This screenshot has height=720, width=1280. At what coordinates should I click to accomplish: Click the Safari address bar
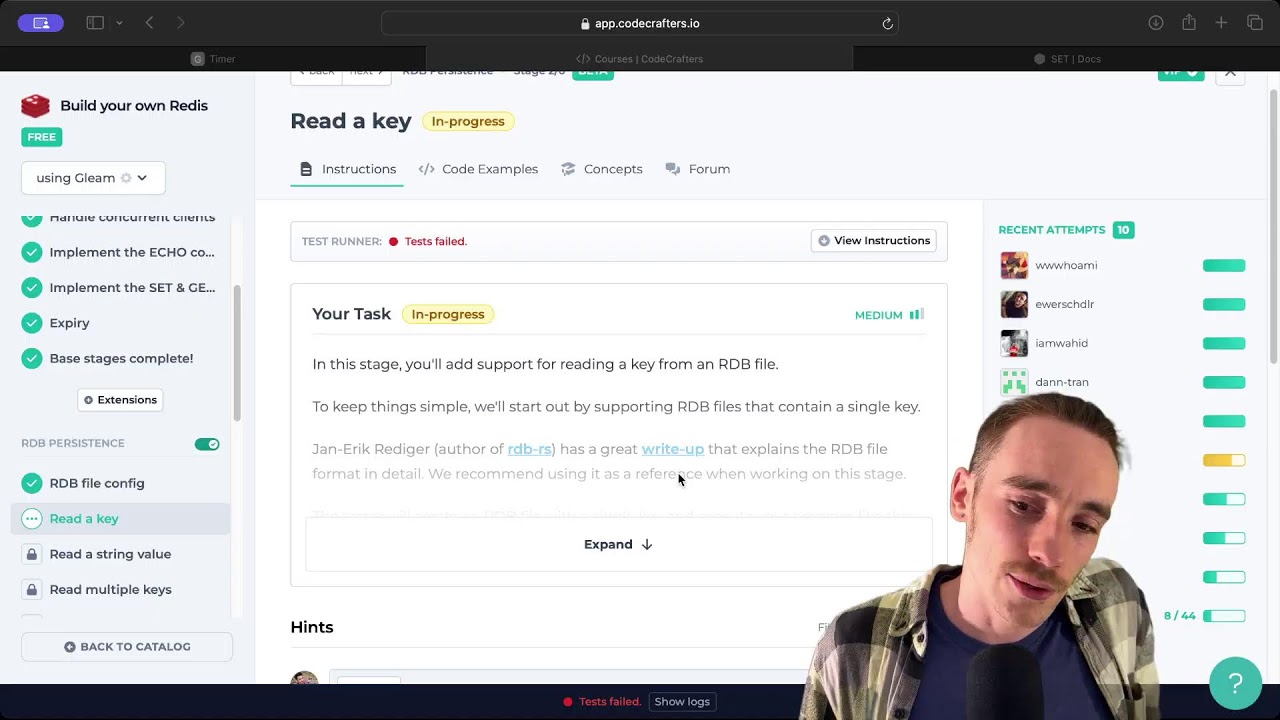640,23
